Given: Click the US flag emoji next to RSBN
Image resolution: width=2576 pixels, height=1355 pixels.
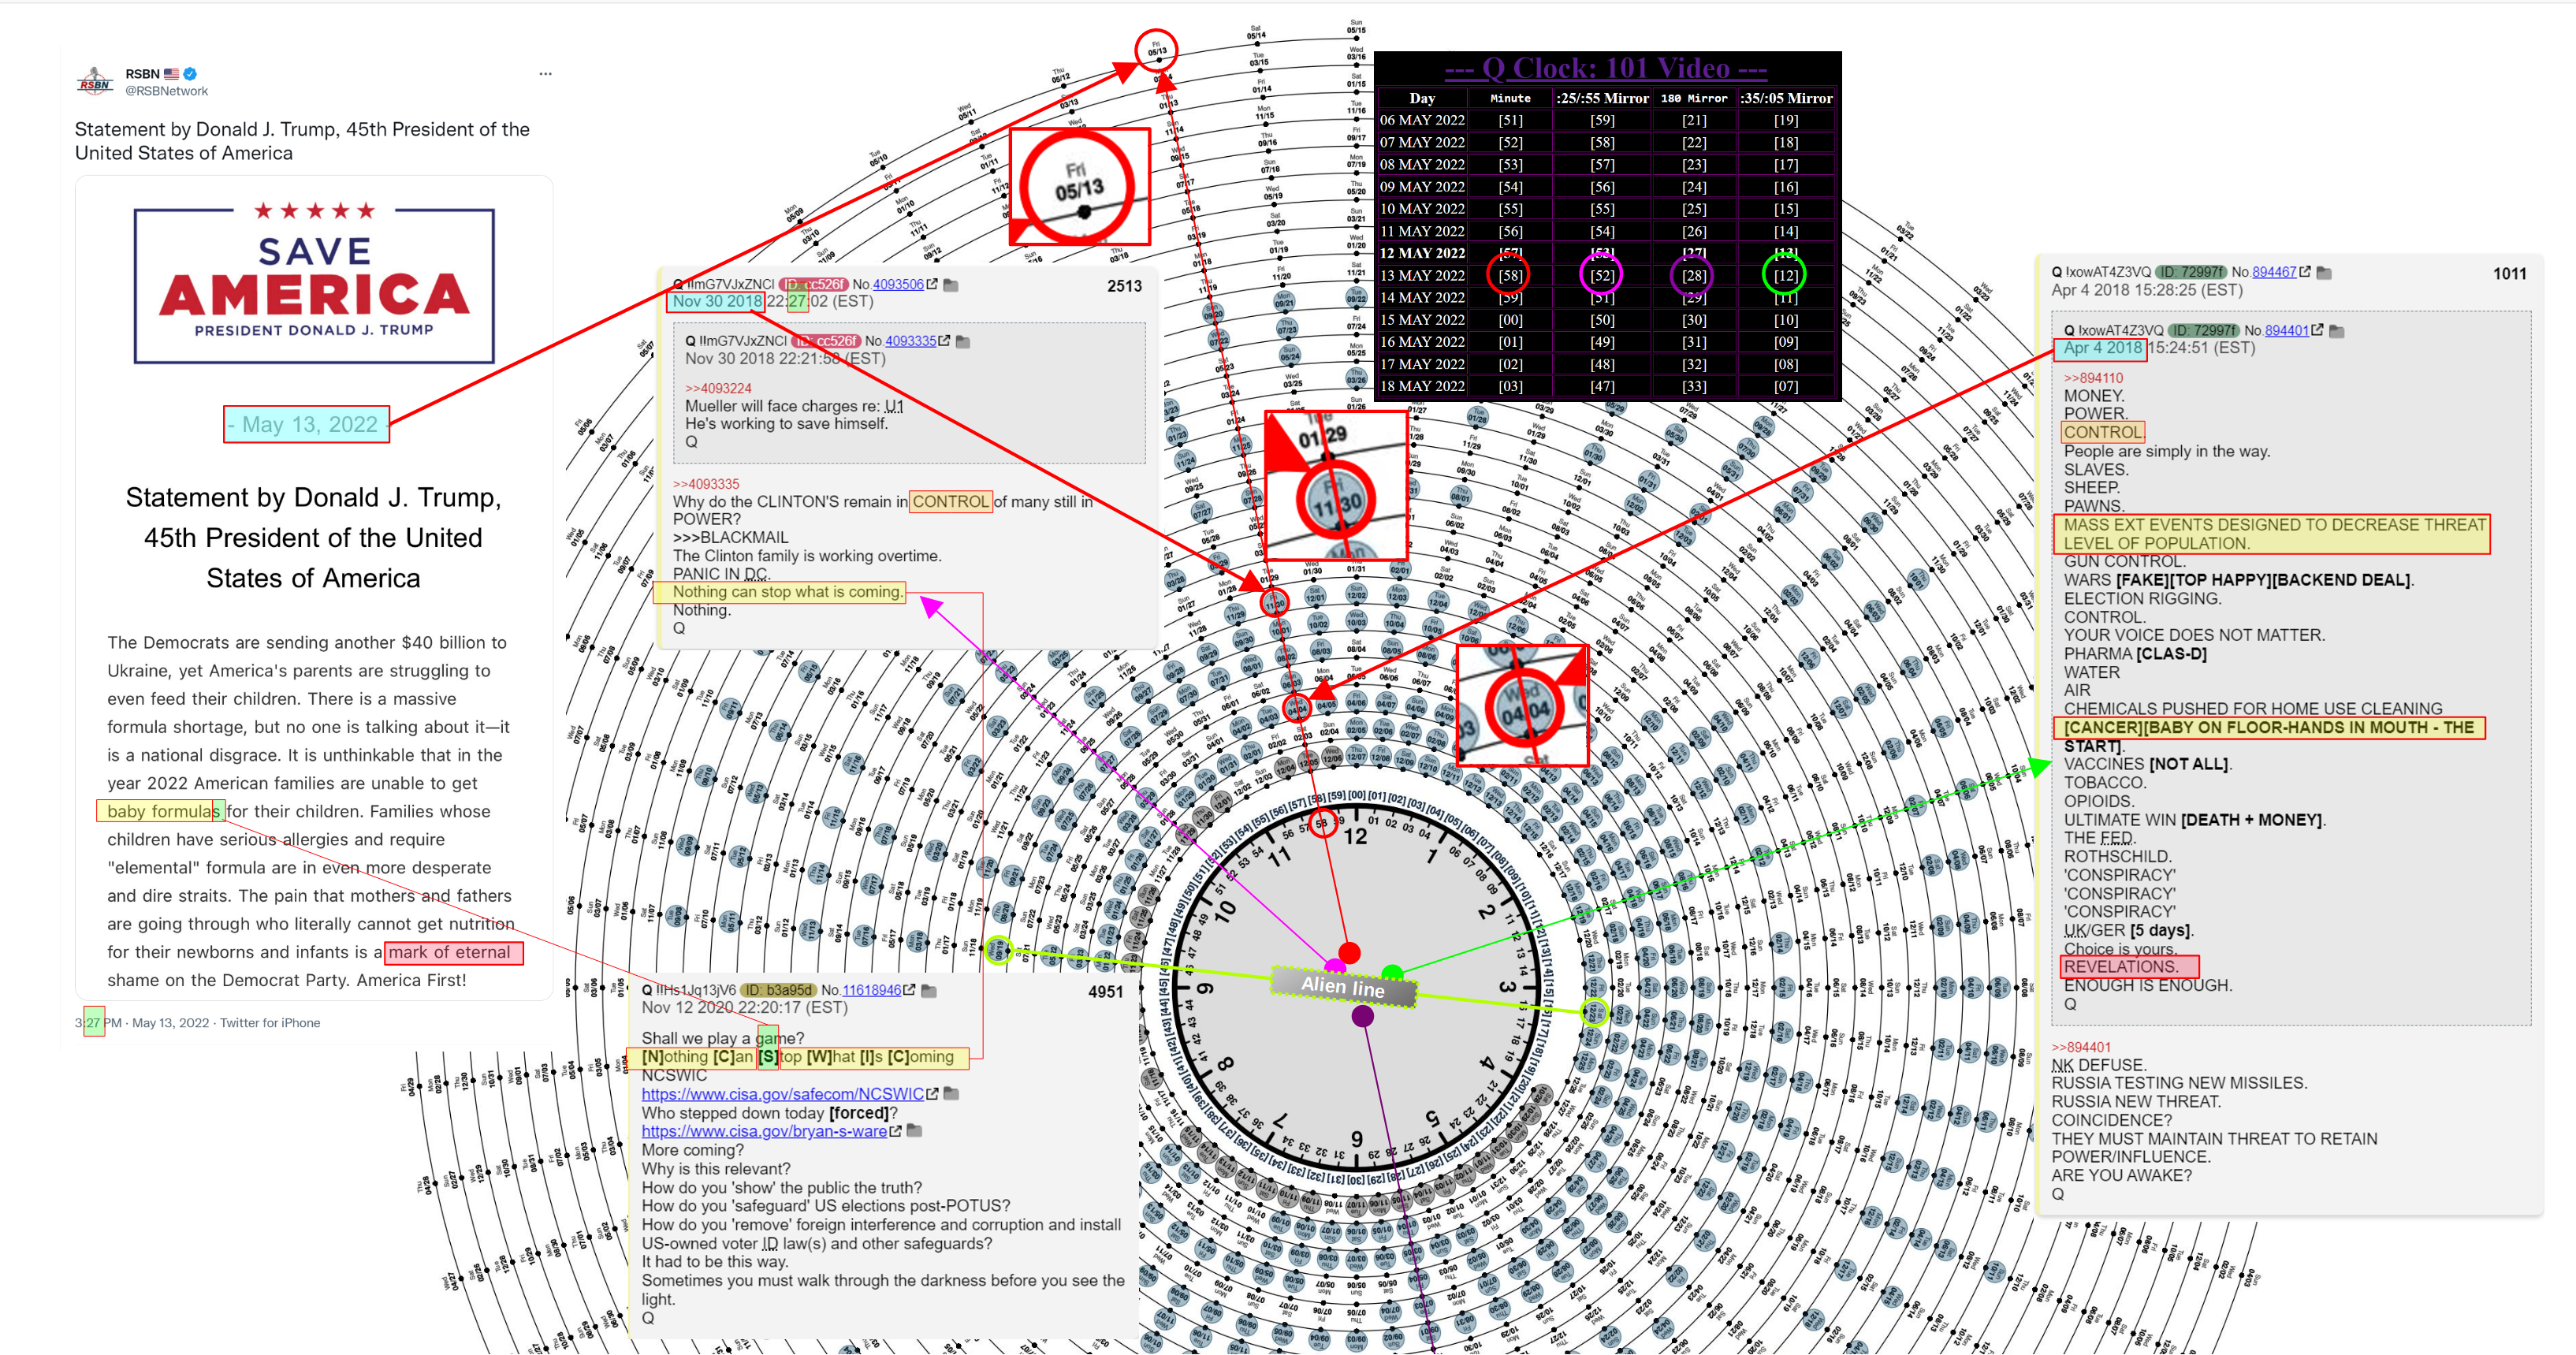Looking at the screenshot, I should (172, 74).
